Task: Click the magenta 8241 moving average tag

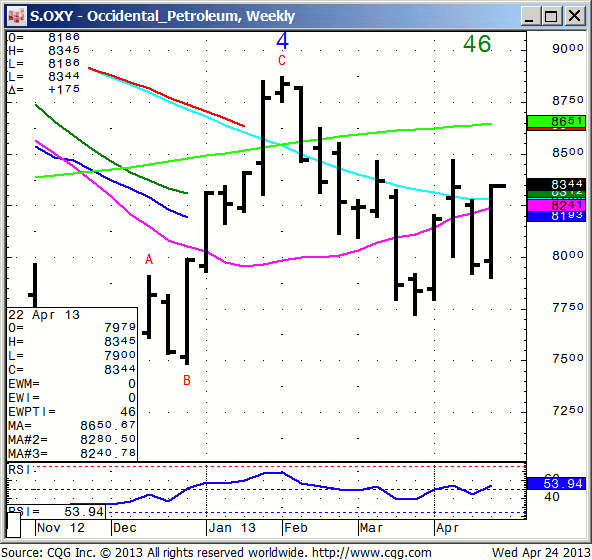Action: coord(556,205)
